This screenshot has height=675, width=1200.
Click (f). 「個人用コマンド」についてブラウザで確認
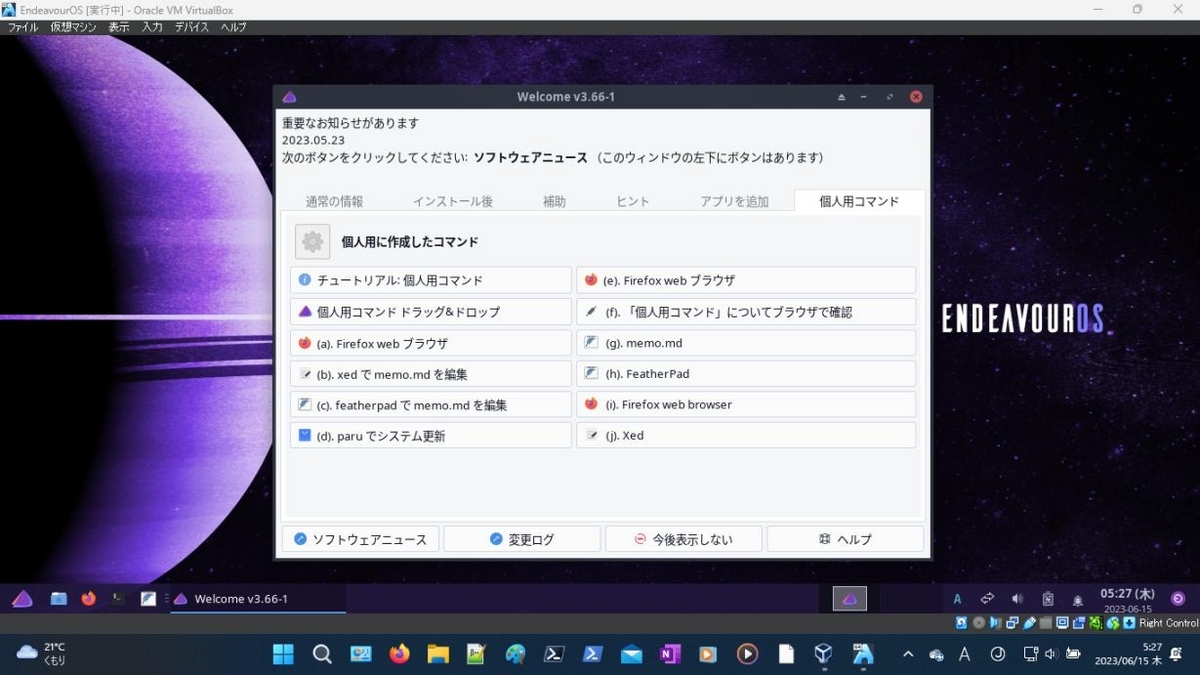[746, 312]
